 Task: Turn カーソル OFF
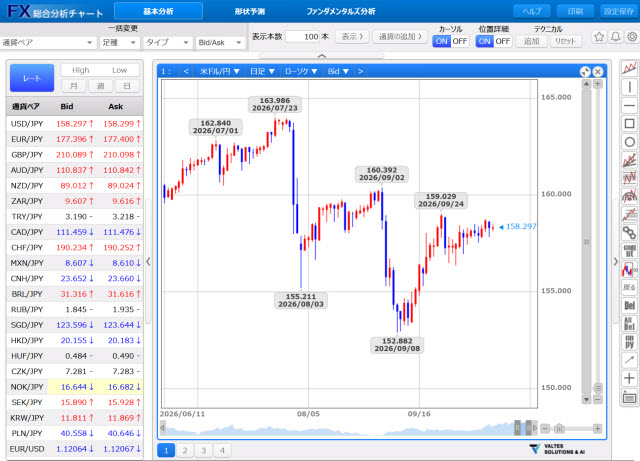click(x=460, y=41)
